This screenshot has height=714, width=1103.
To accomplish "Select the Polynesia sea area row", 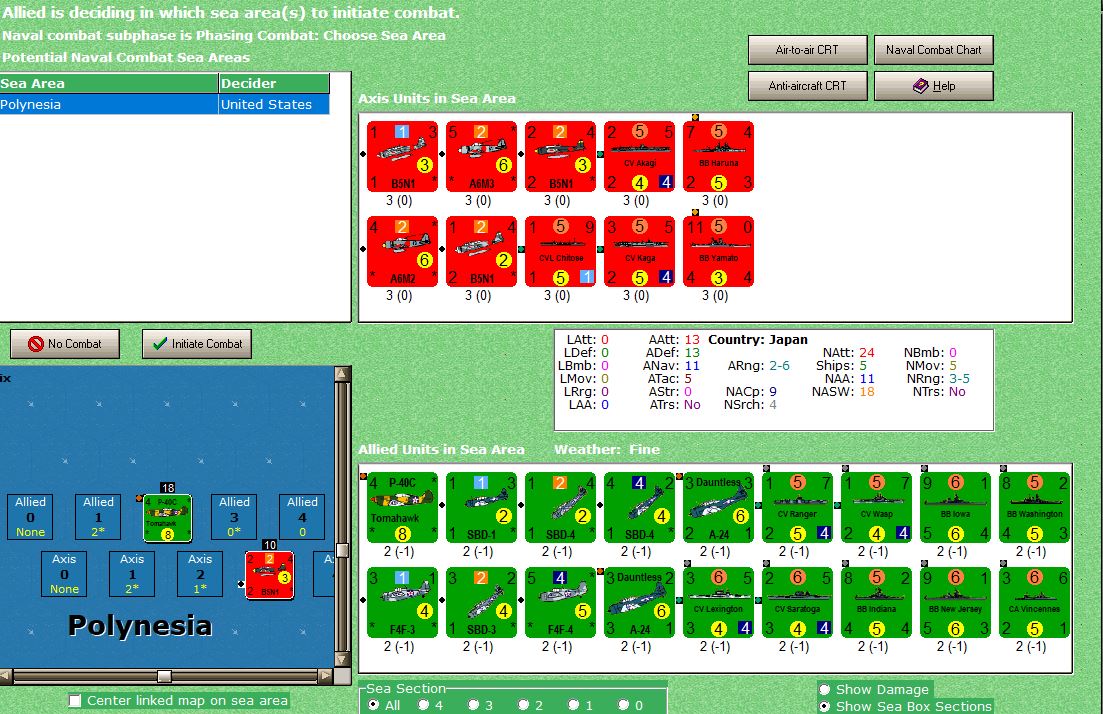I will pyautogui.click(x=165, y=104).
